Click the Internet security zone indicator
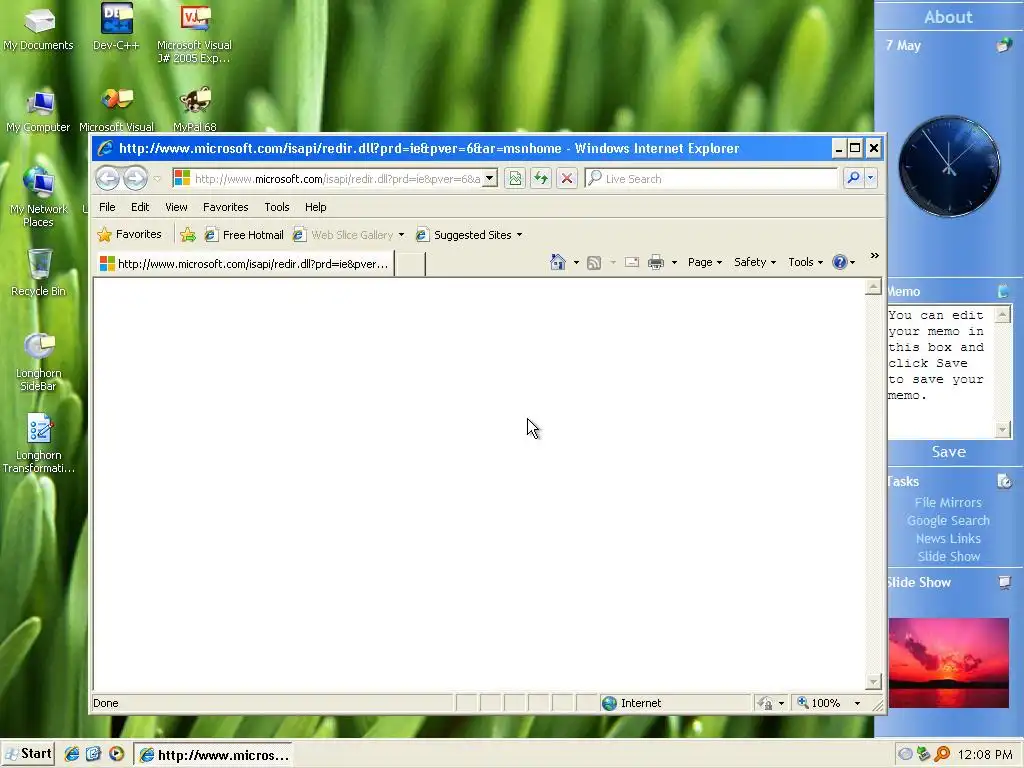Viewport: 1024px width, 768px height. click(x=632, y=703)
